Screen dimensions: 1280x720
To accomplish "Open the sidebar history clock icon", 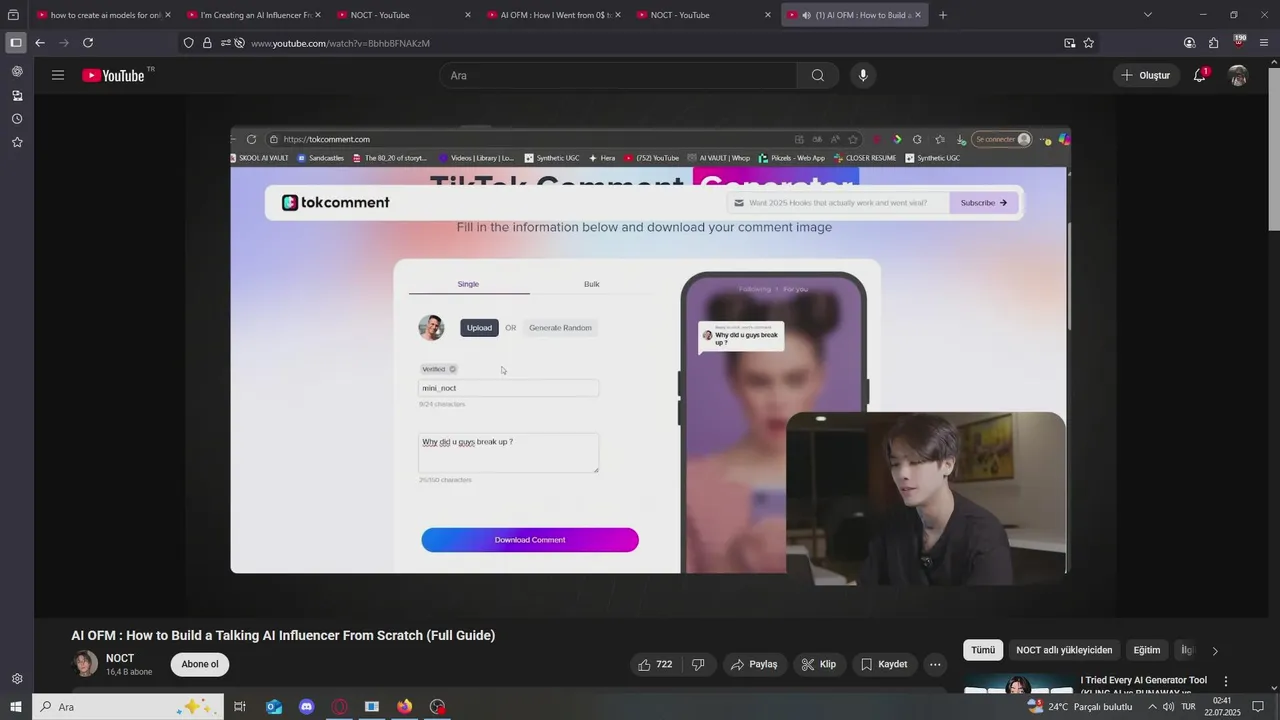I will [17, 119].
